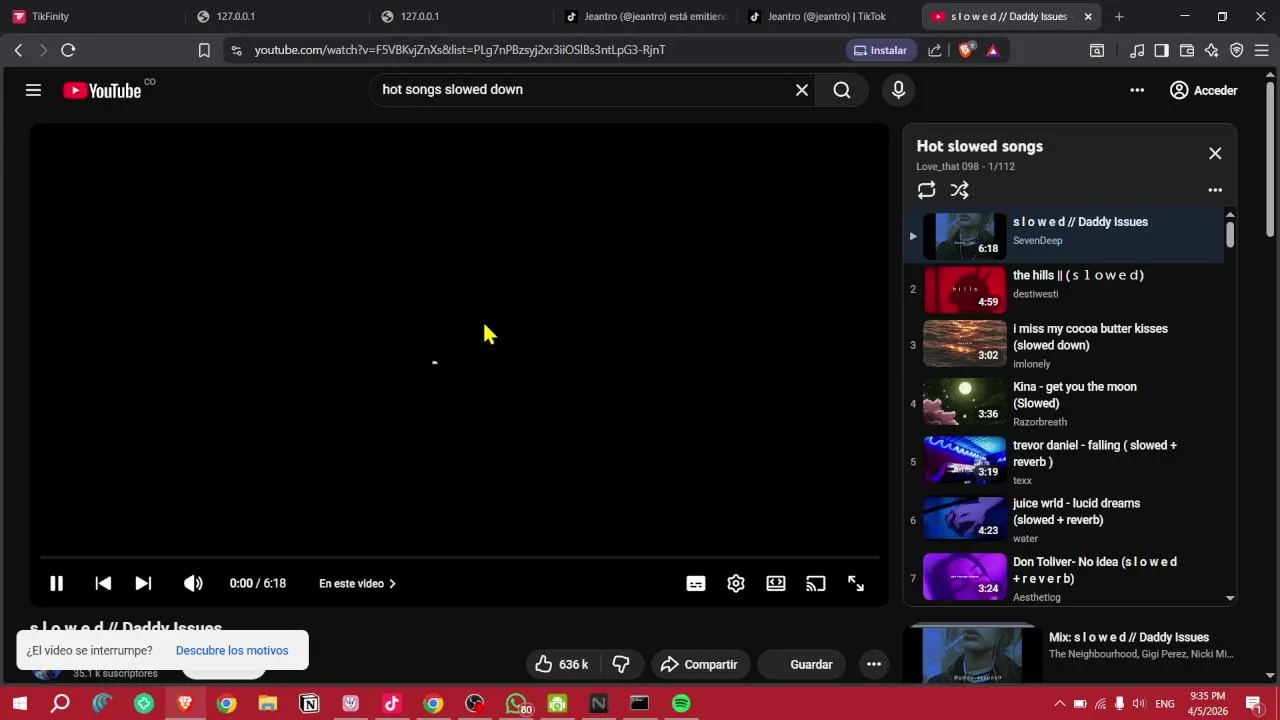The image size is (1280, 720).
Task: Sign in with the Acceder button
Action: coord(1204,90)
